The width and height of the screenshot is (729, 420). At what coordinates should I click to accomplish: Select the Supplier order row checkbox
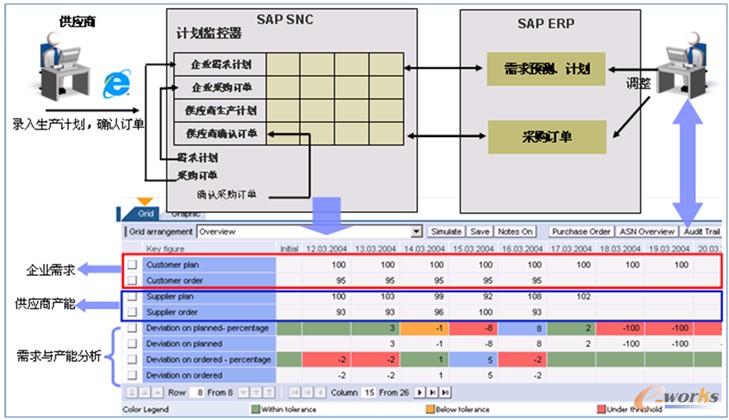[132, 312]
